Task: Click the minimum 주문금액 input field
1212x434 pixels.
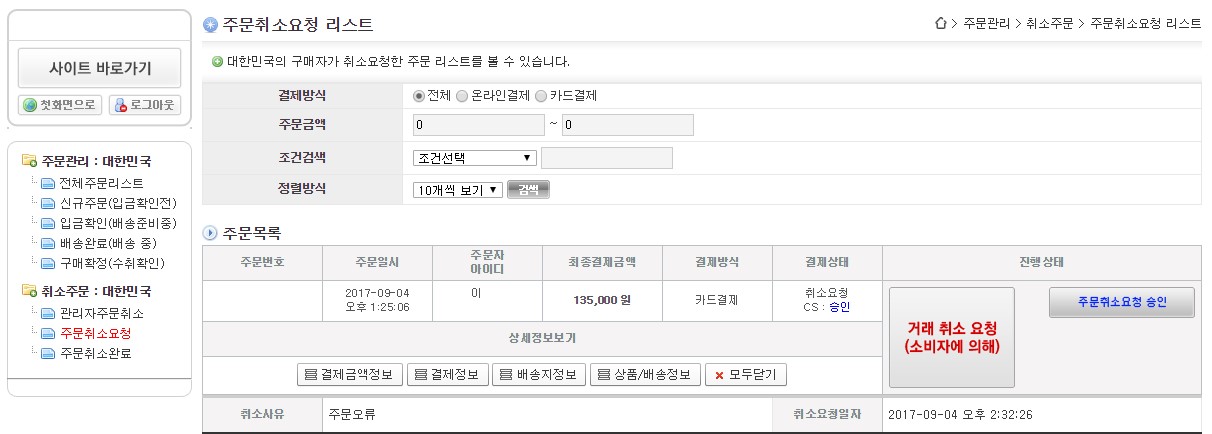Action: tap(478, 126)
